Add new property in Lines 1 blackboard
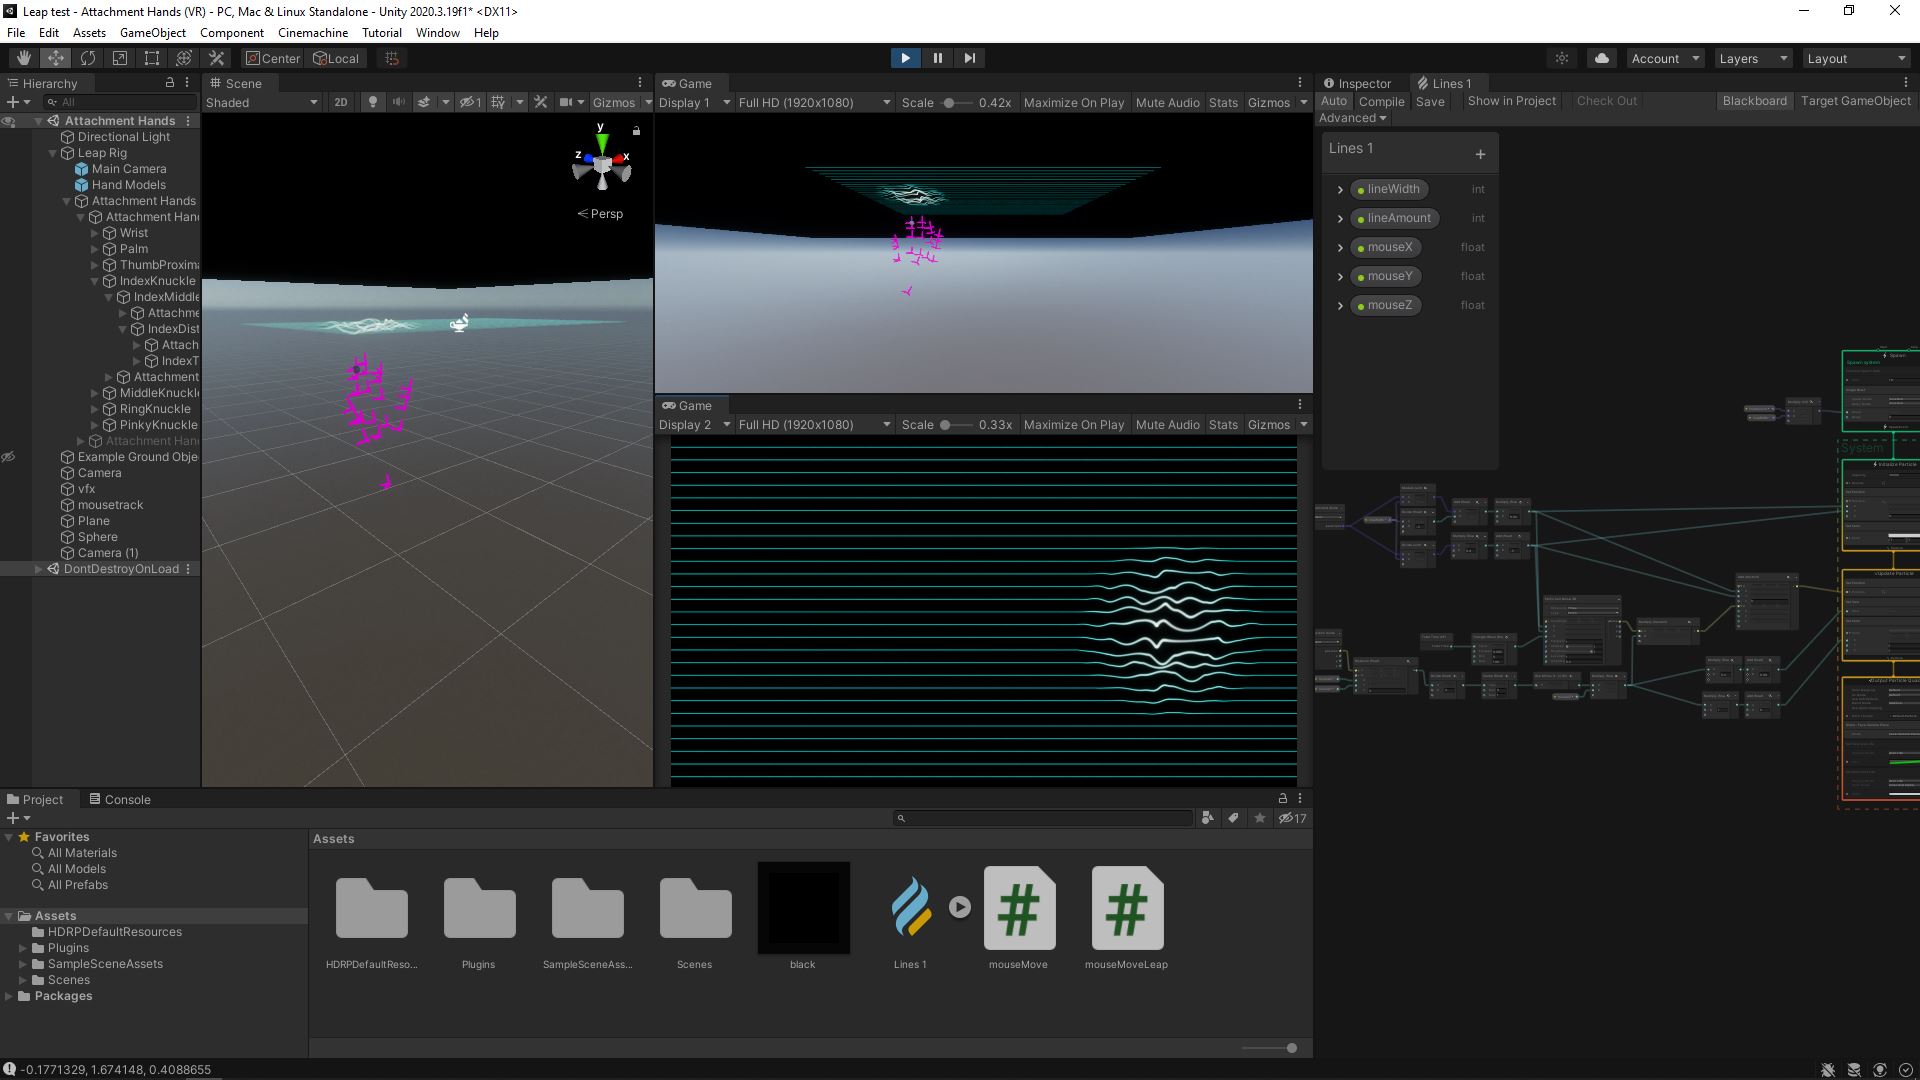This screenshot has width=1920, height=1080. tap(1480, 154)
